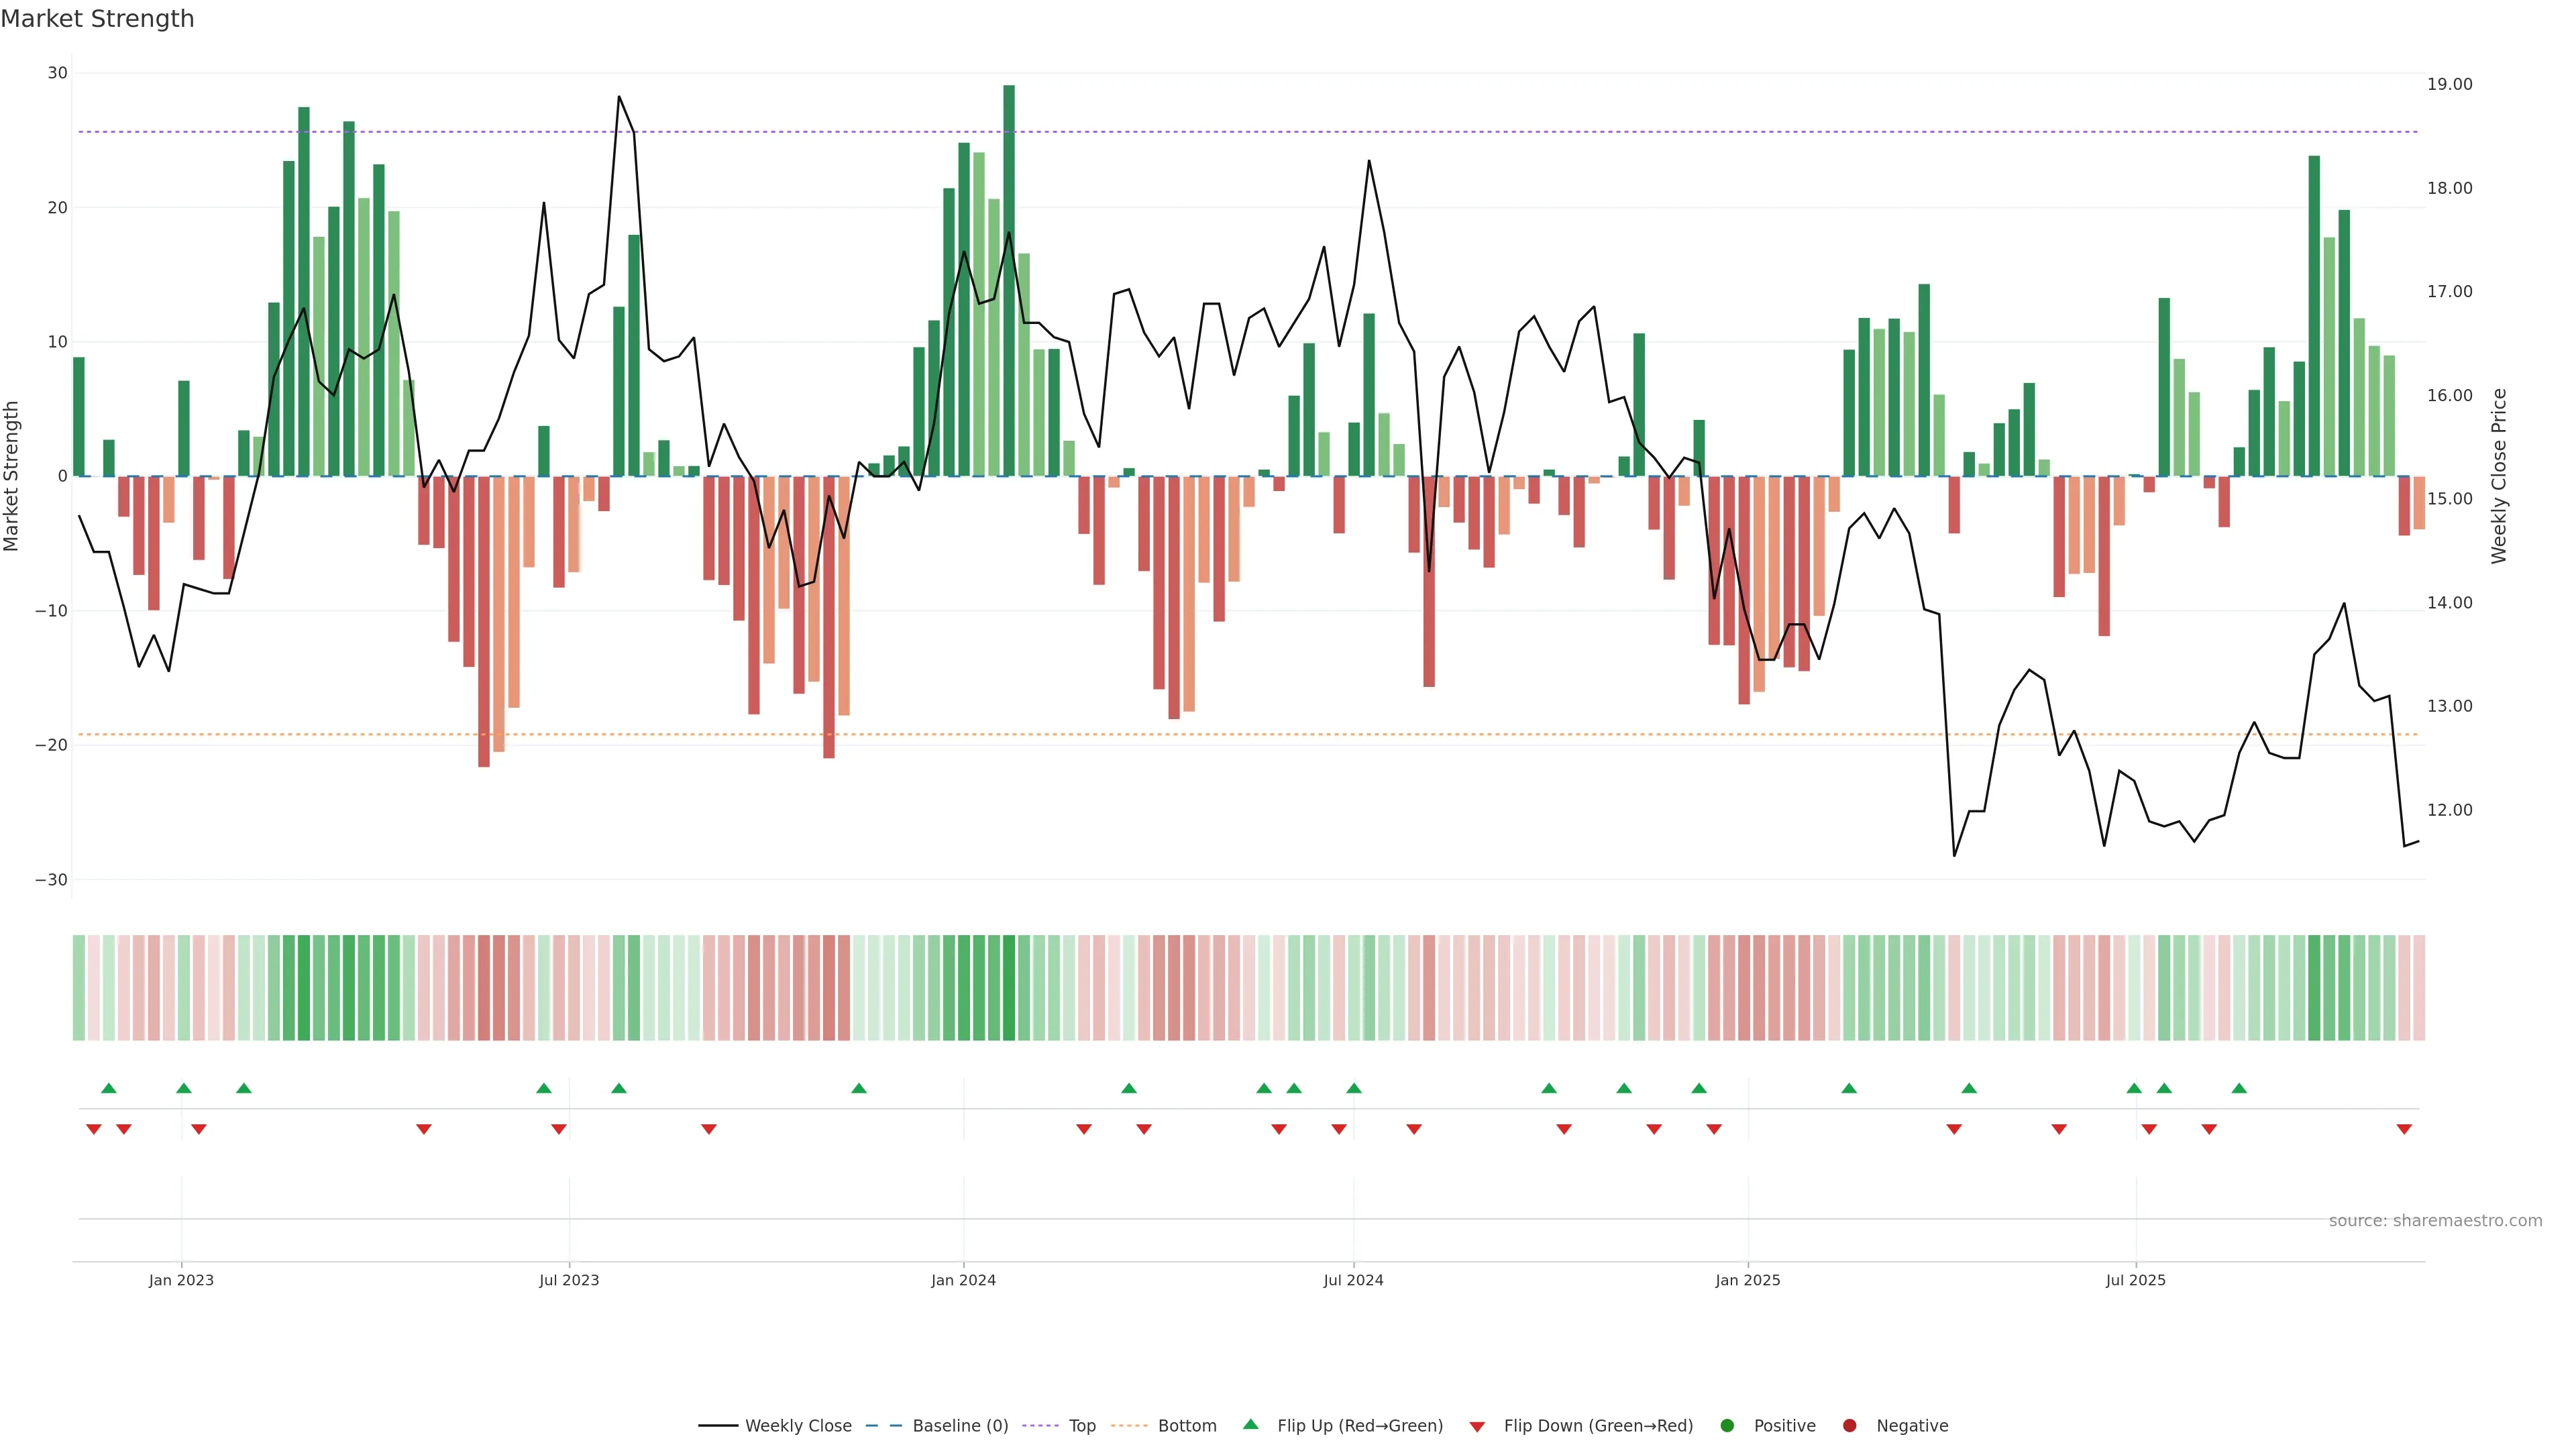Click the green Flip Up triangle legend icon
2576x1449 pixels.
1250,1424
